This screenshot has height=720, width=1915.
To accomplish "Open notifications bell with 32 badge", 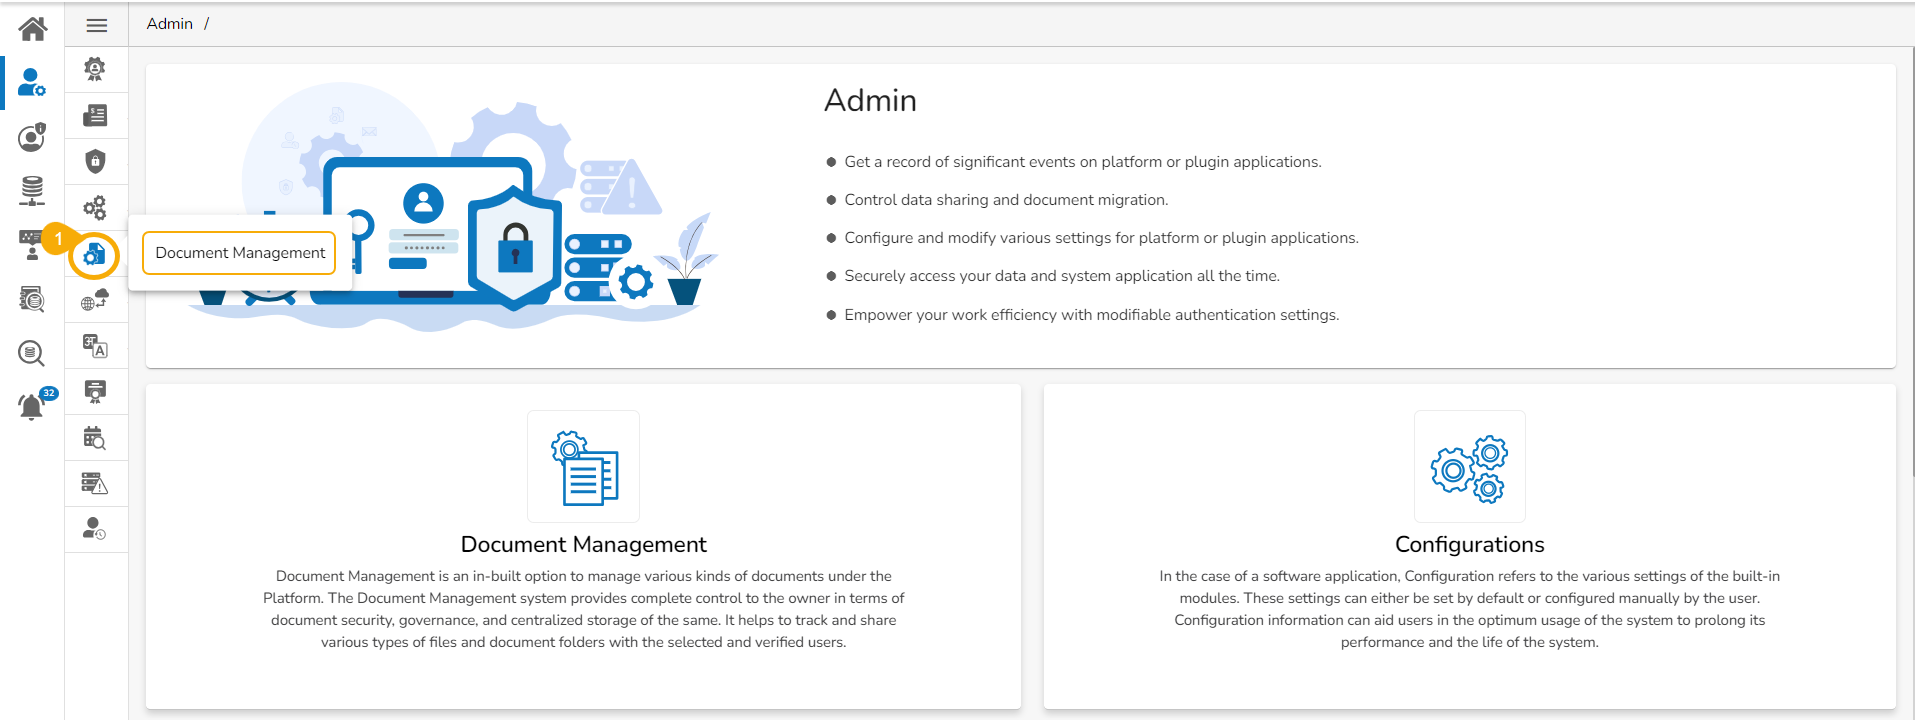I will tap(32, 406).
